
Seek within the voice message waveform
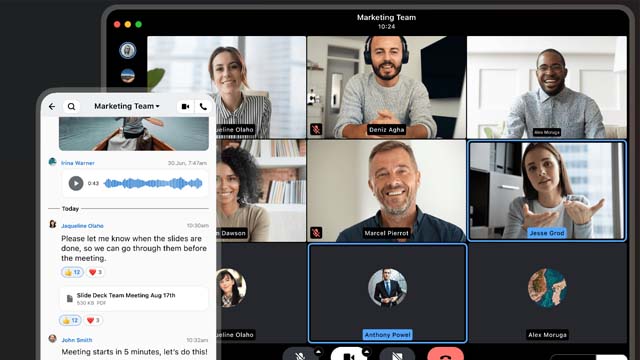153,183
